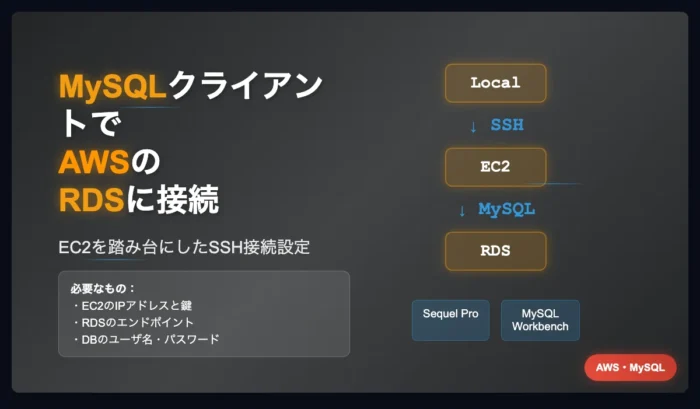The height and width of the screenshot is (409, 700).
Task: Click the Local box in diagram
Action: 496,83
